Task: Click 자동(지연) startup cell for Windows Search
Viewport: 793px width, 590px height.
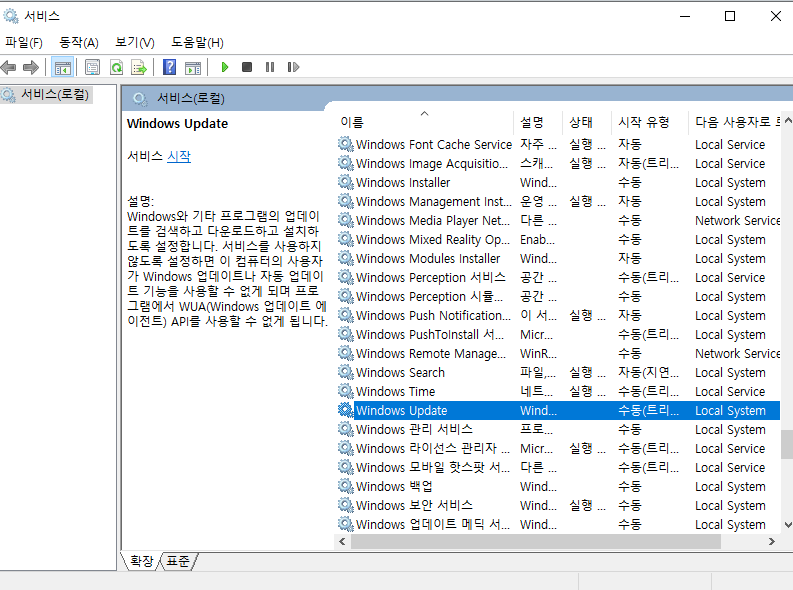Action: pos(648,373)
